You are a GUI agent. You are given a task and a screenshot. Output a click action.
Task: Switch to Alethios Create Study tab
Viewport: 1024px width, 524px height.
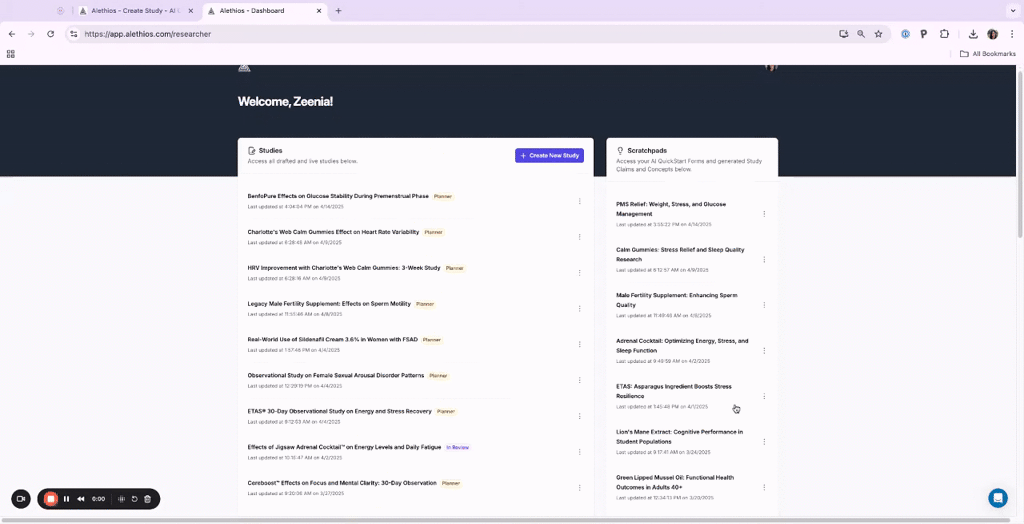click(x=134, y=10)
